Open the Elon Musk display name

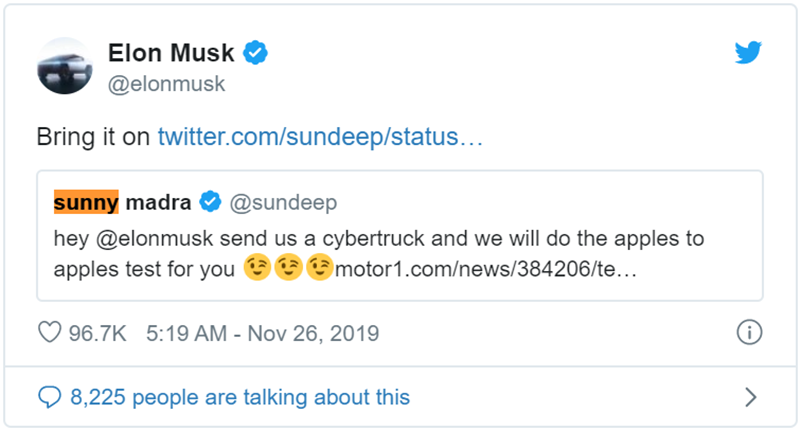(174, 54)
